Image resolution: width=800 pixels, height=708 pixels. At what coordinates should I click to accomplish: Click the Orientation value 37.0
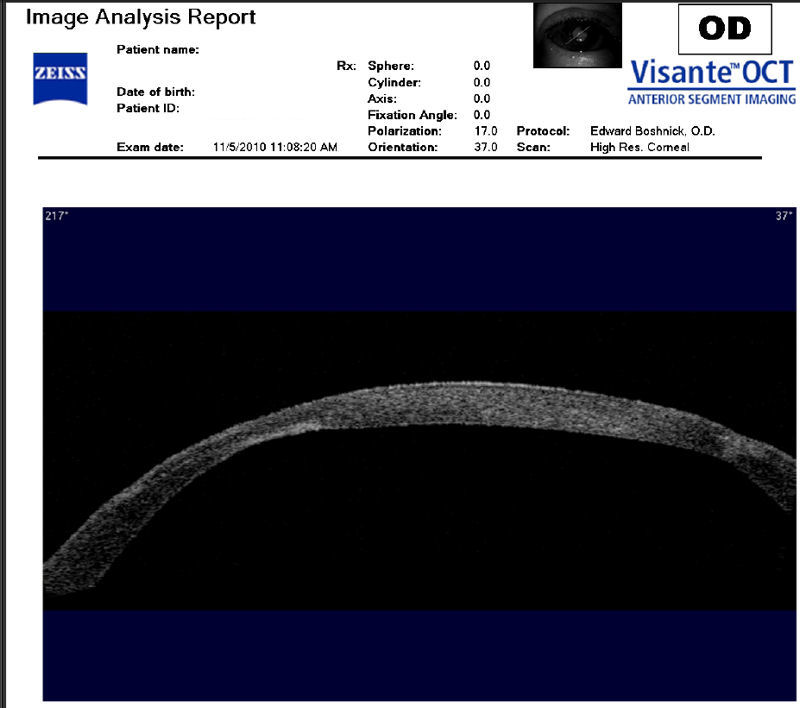point(485,147)
